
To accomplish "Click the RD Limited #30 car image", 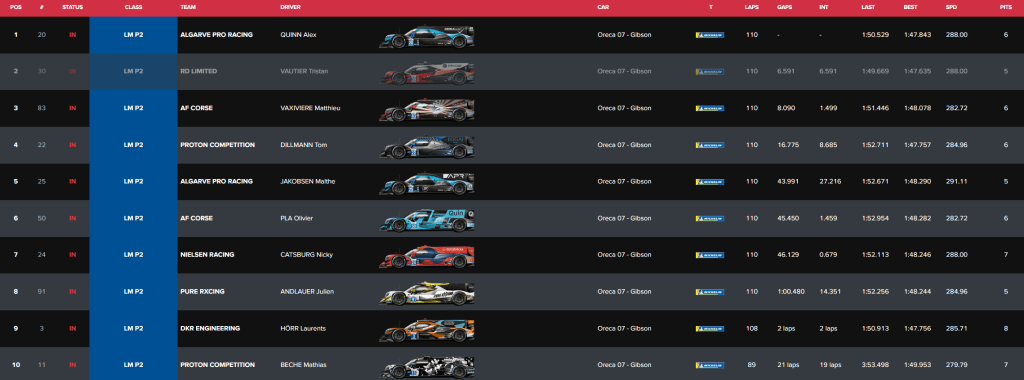I will [x=426, y=74].
